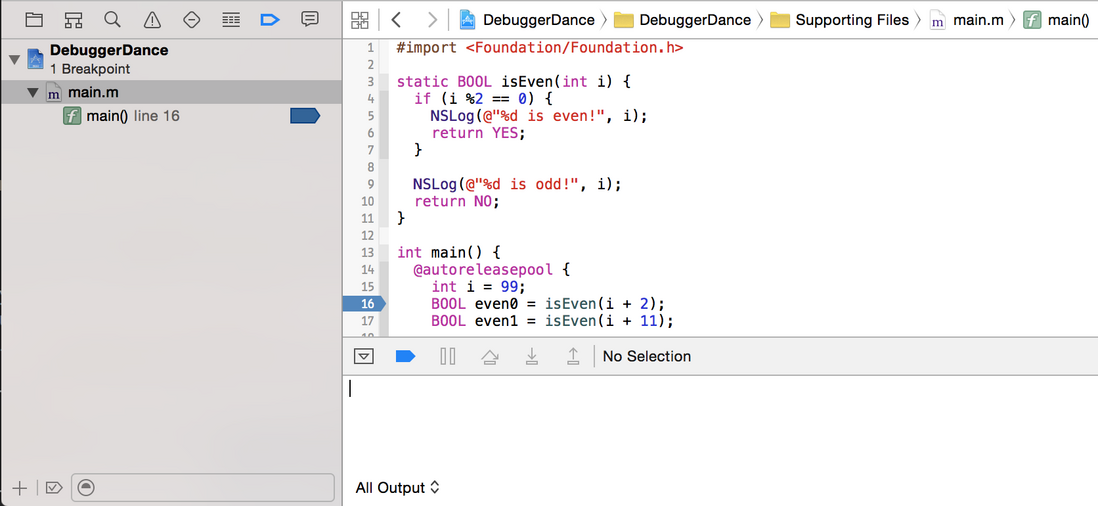Click the #import Foundation line of code

click(x=539, y=48)
